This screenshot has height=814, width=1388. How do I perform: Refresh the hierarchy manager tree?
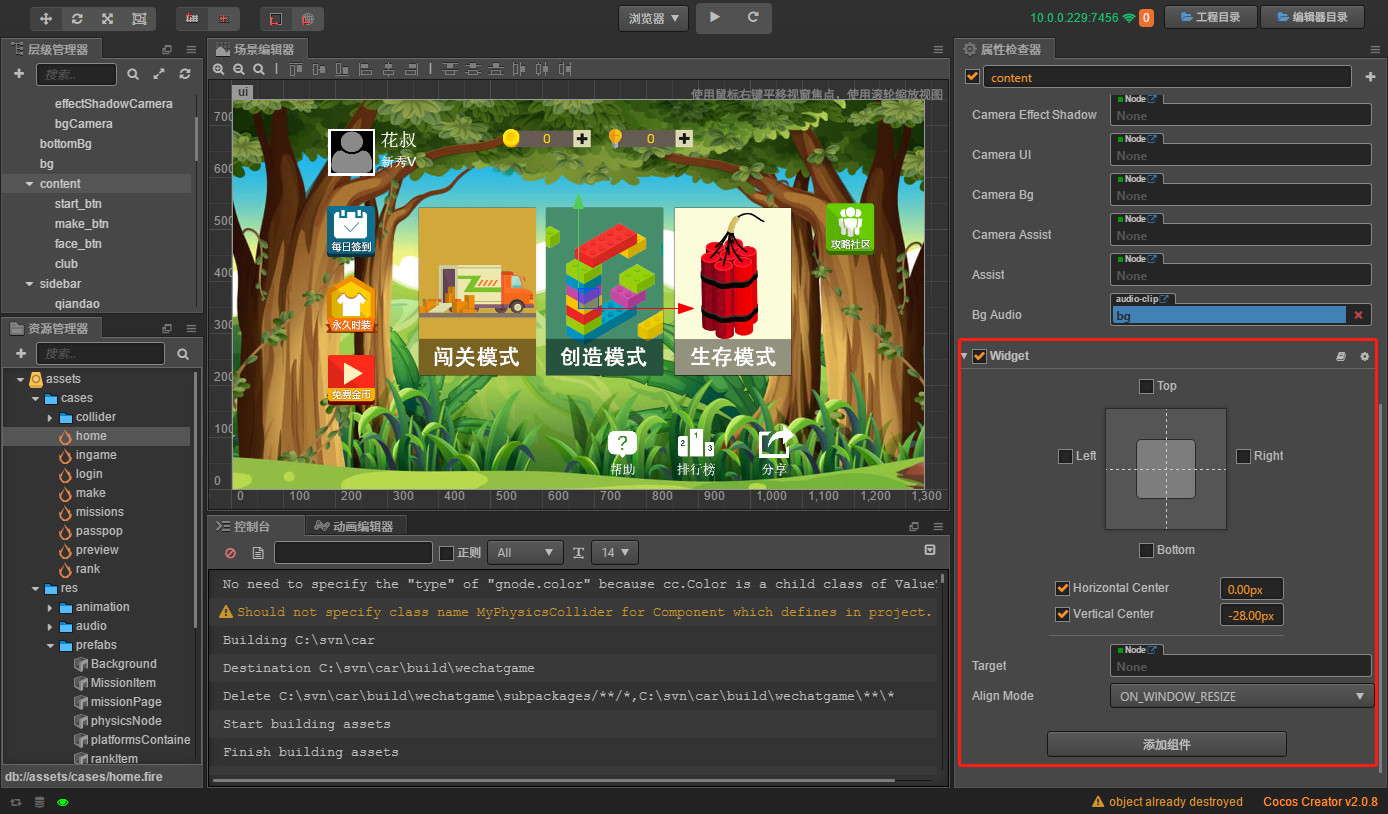[x=186, y=74]
